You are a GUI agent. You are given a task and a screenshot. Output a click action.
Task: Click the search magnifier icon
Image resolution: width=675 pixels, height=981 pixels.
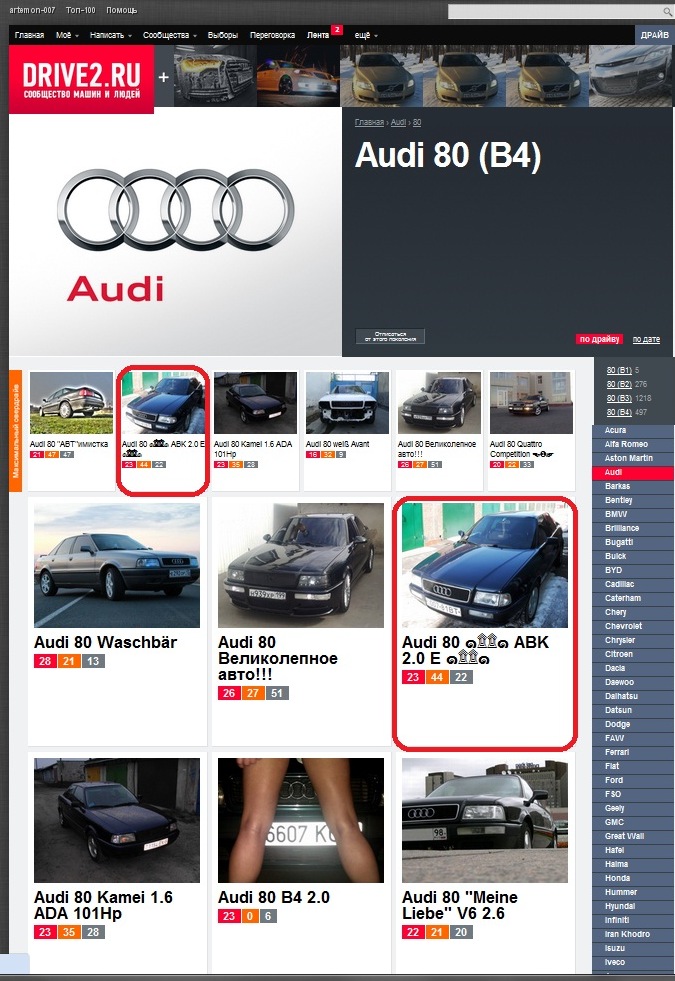667,11
